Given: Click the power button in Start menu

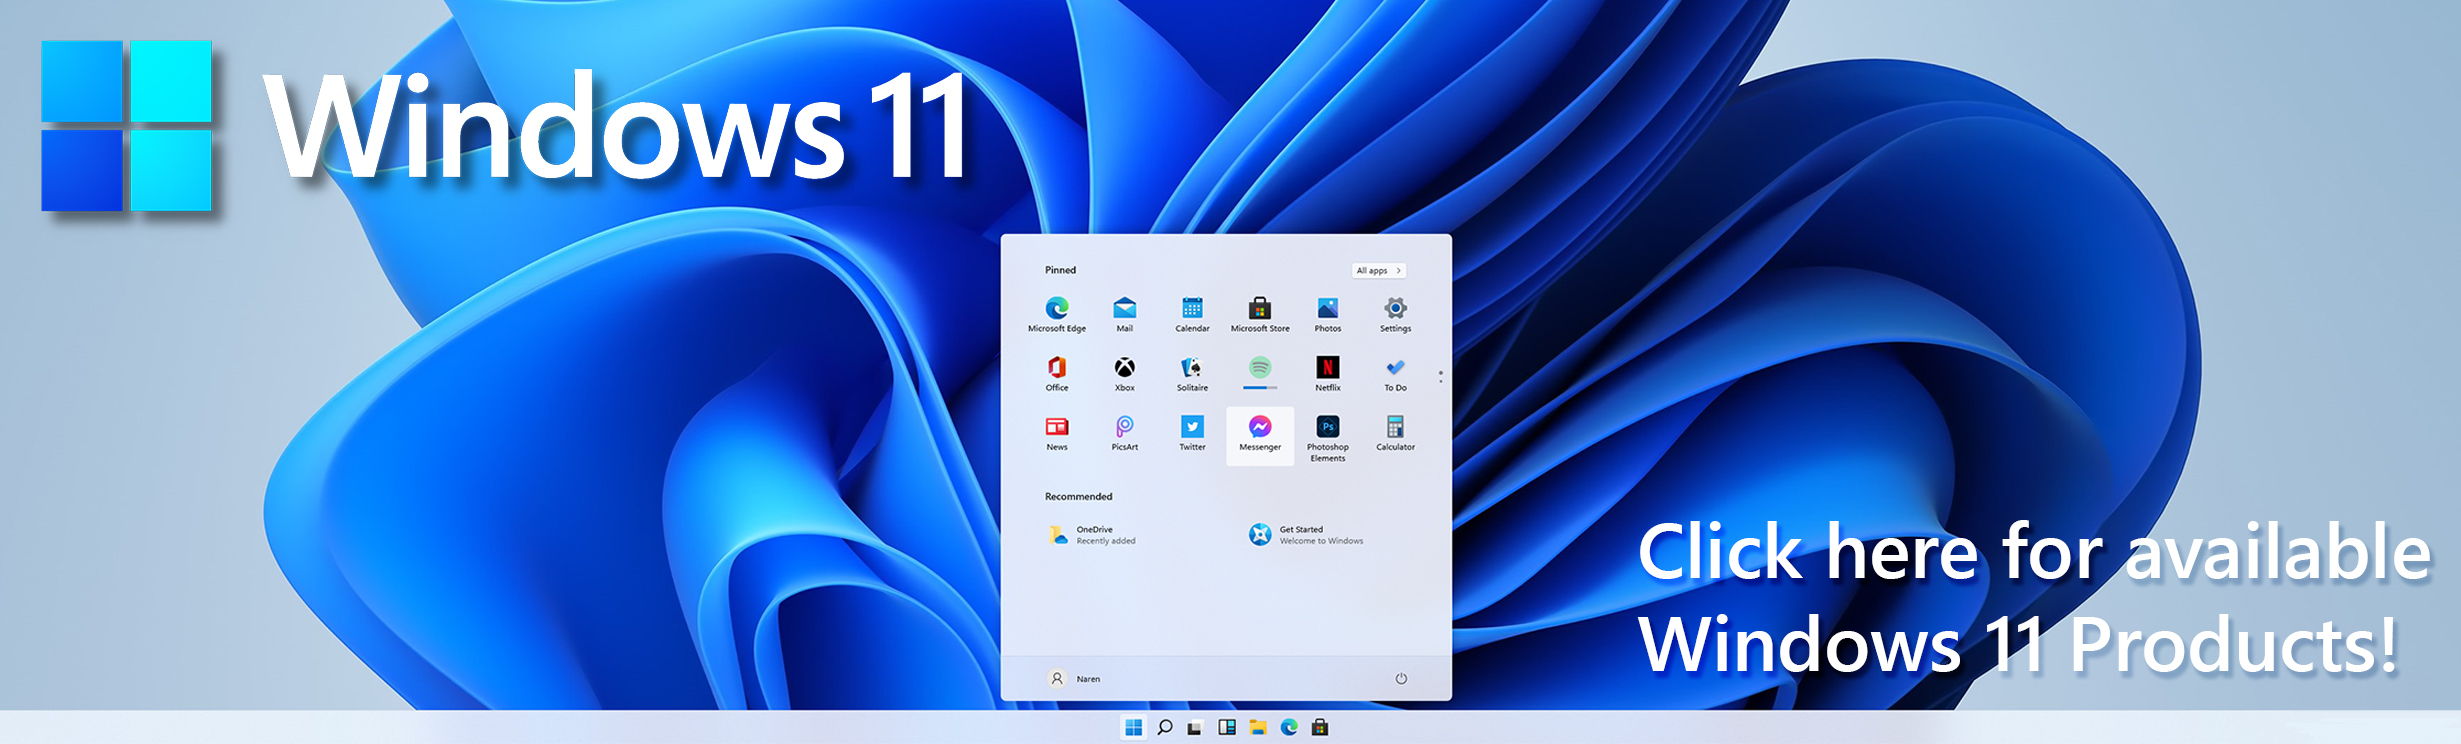Looking at the screenshot, I should click(x=1401, y=678).
